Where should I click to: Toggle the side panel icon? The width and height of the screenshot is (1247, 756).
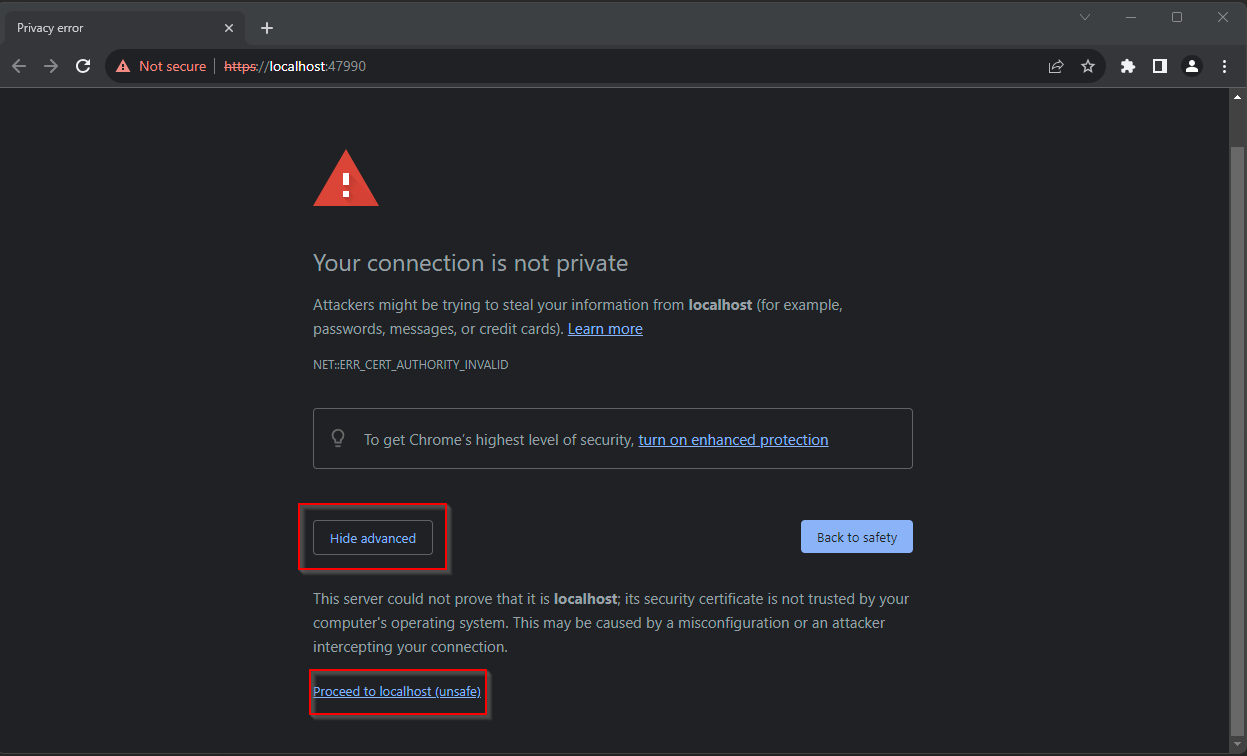click(x=1160, y=66)
